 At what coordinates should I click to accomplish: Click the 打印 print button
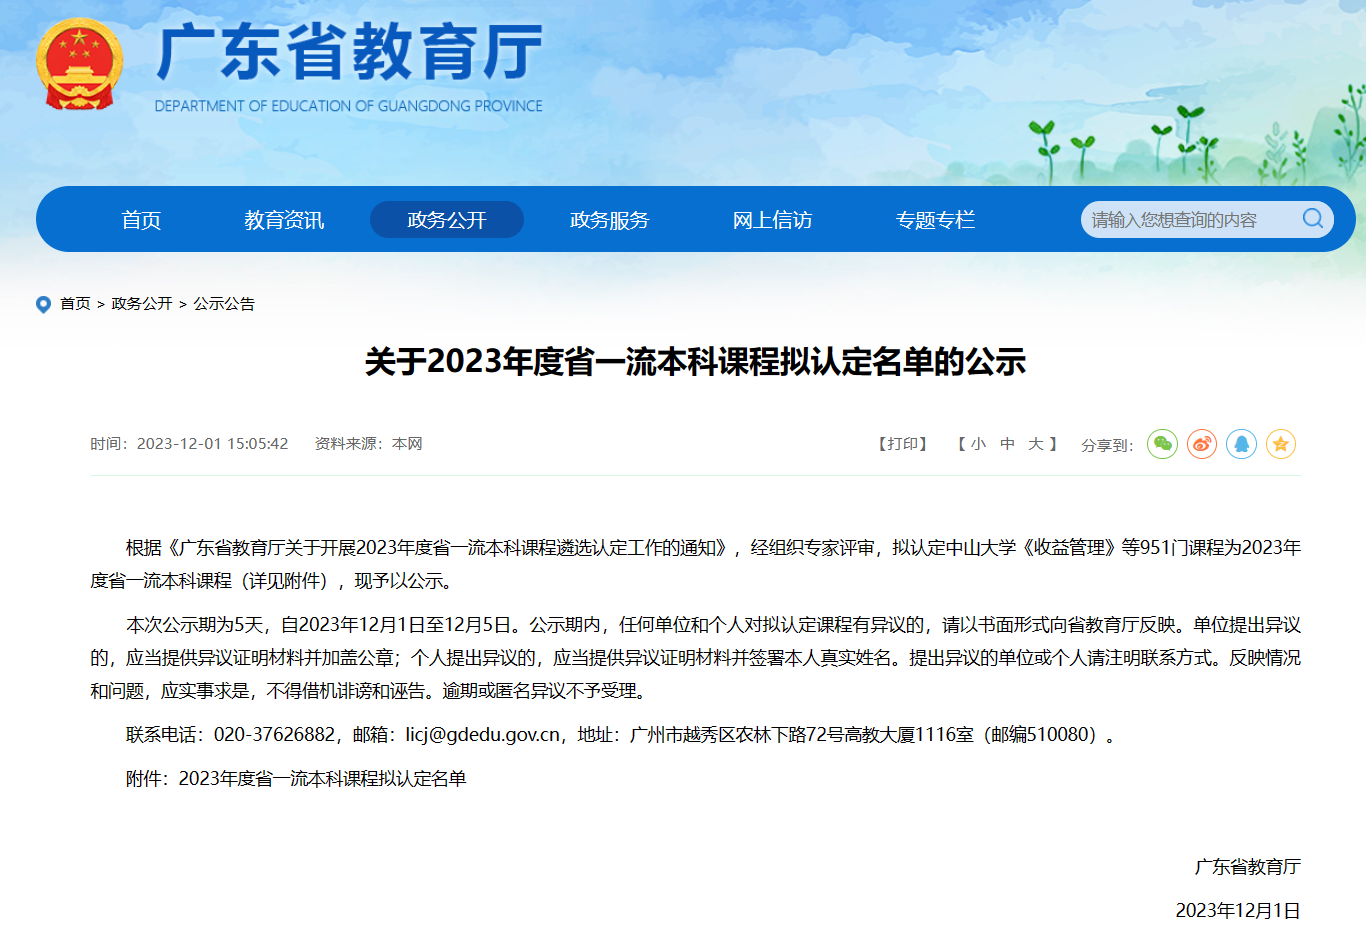(903, 444)
